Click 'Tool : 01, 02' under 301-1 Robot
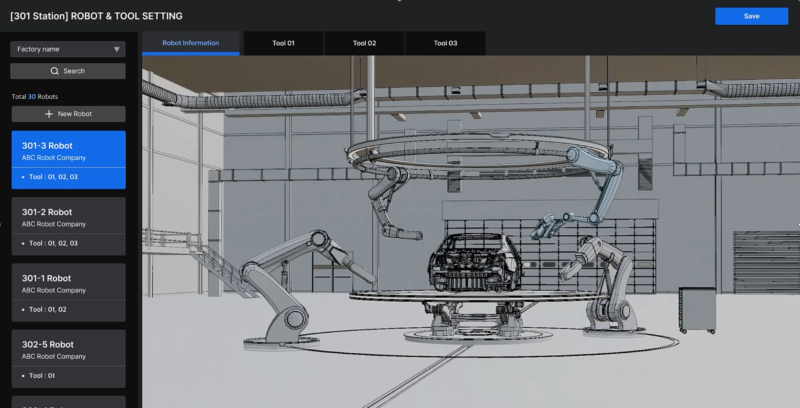The width and height of the screenshot is (800, 408). point(48,310)
